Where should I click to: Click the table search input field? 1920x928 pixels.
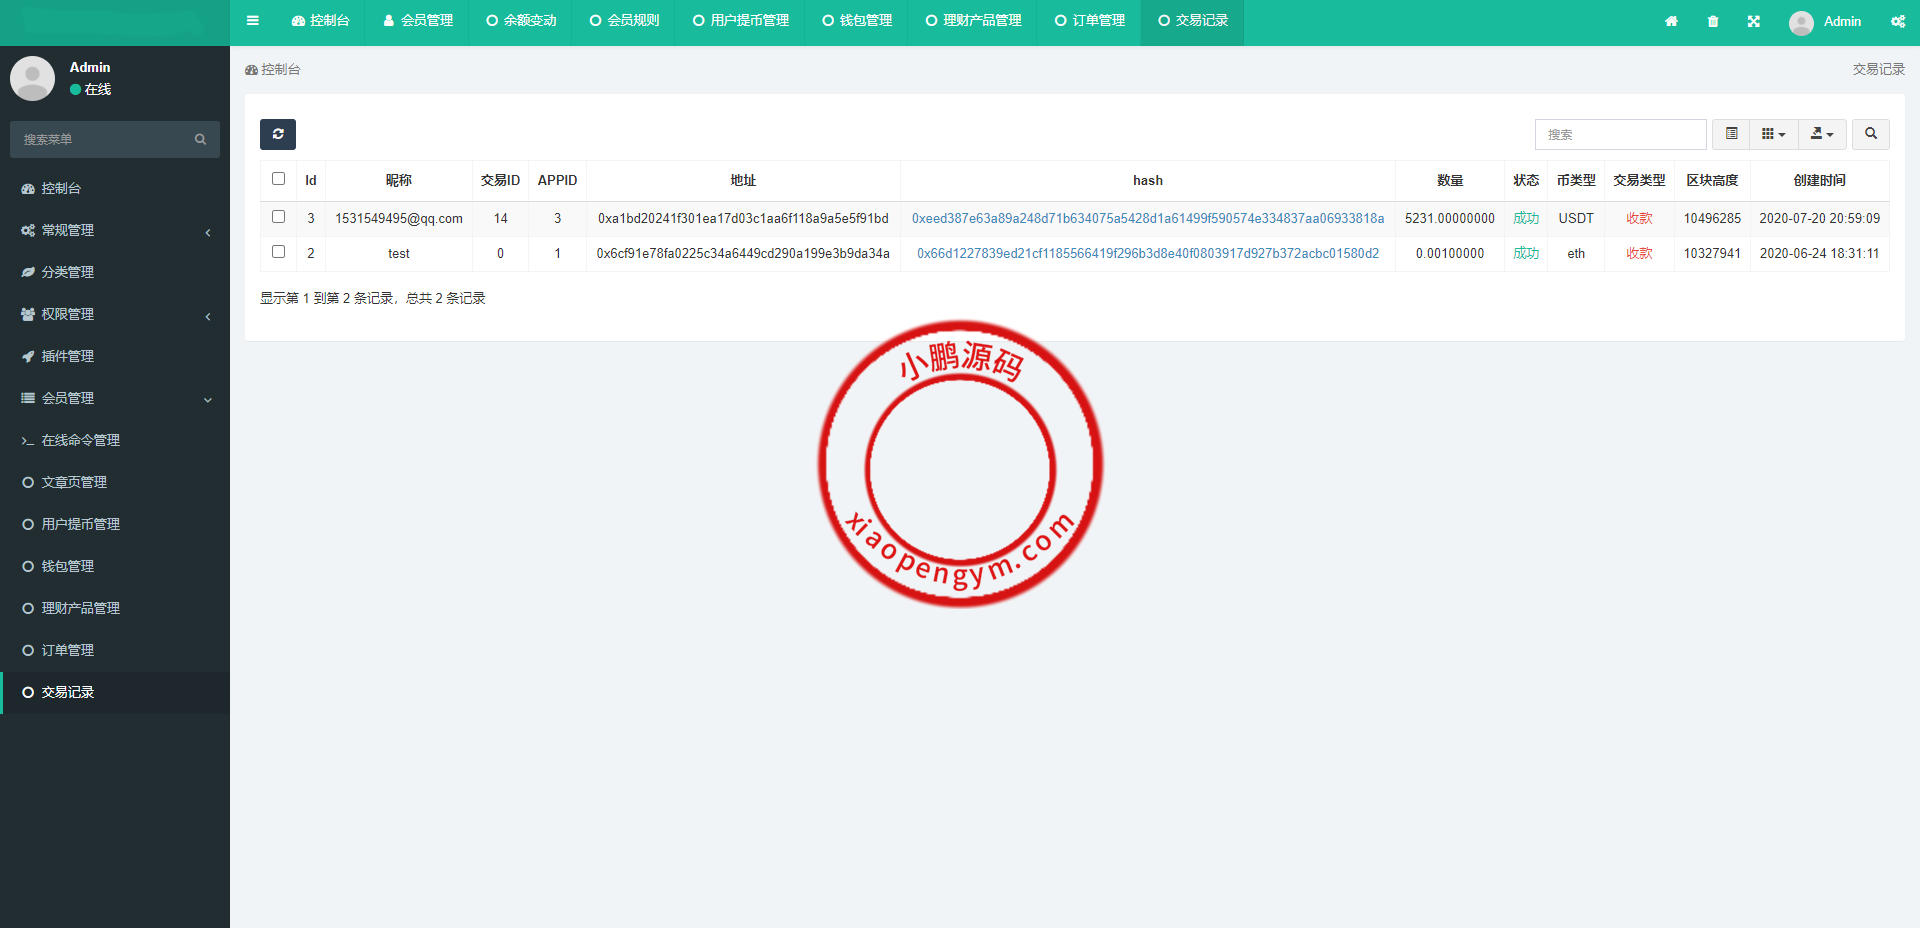[x=1620, y=134]
